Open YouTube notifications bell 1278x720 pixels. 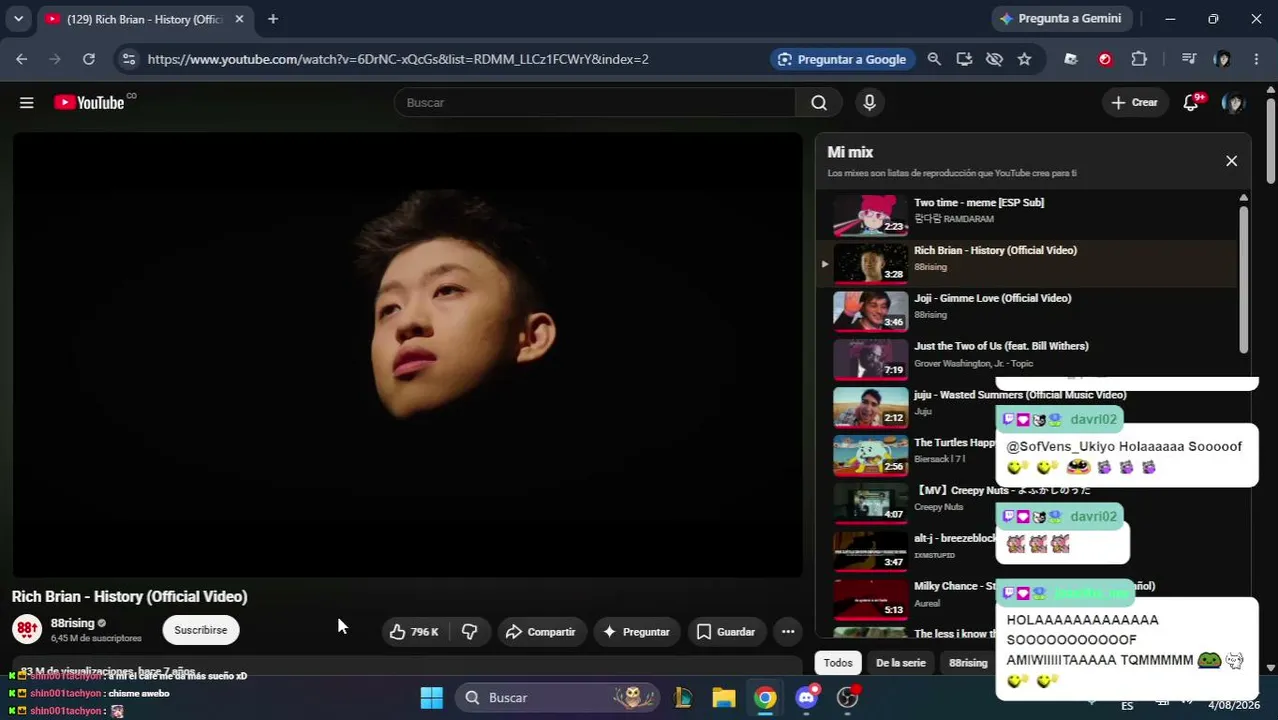click(x=1191, y=102)
